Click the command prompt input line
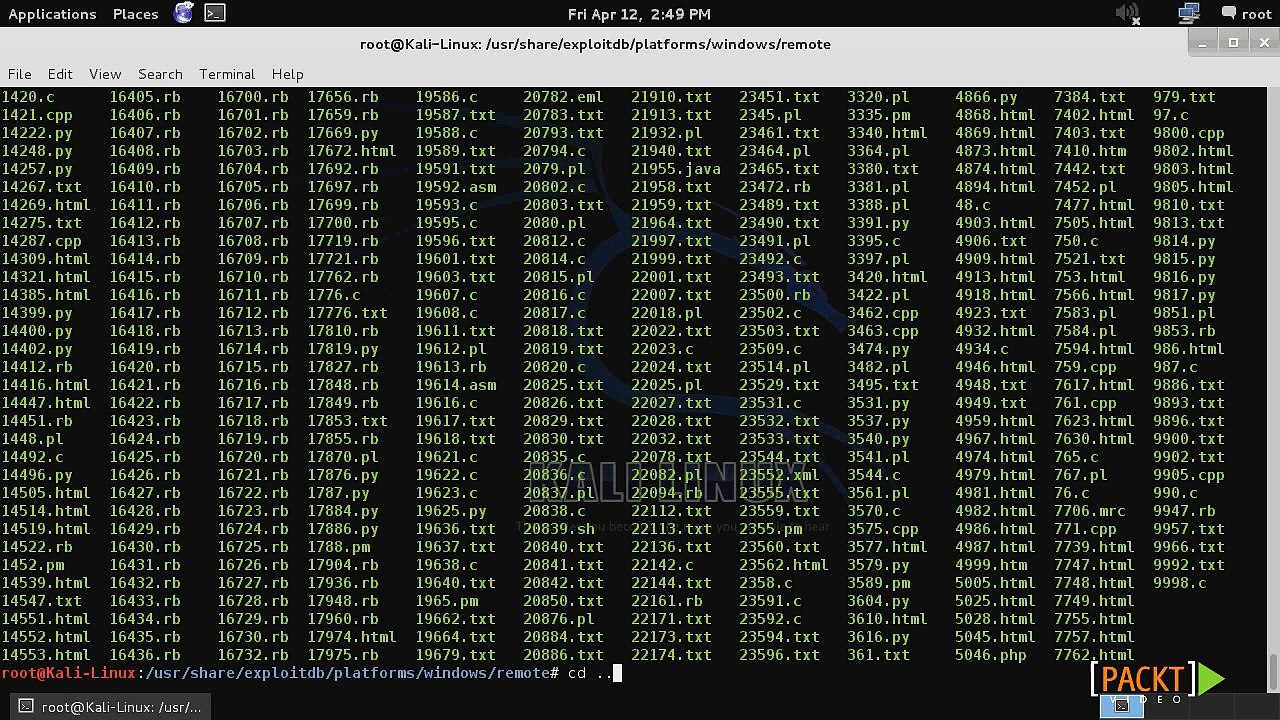 point(632,673)
